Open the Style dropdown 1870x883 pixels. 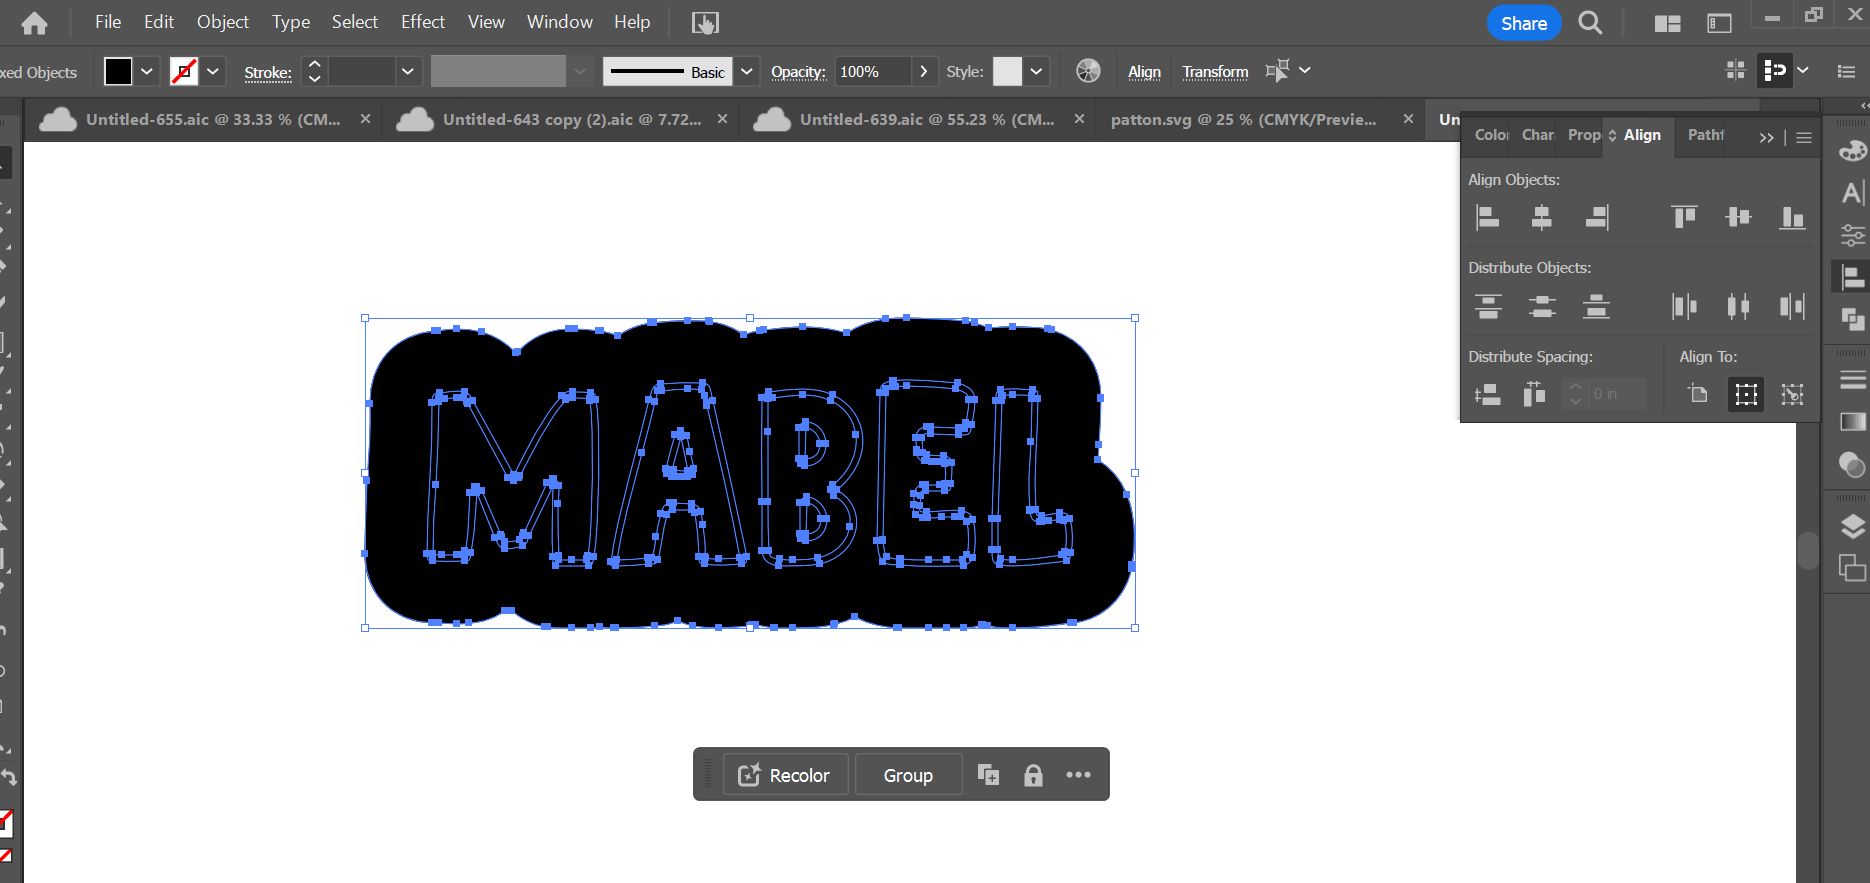(x=1036, y=71)
